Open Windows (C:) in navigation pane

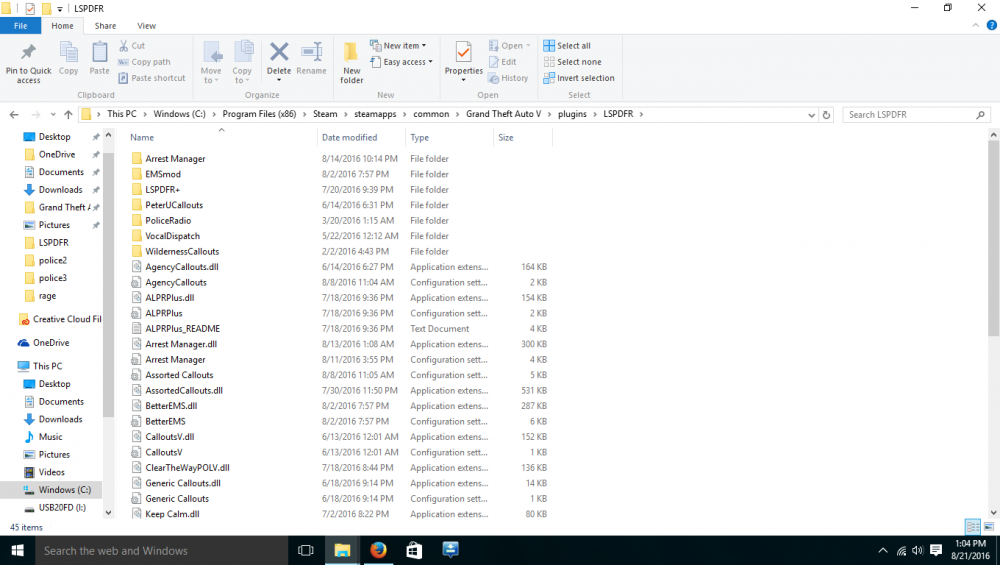point(64,490)
